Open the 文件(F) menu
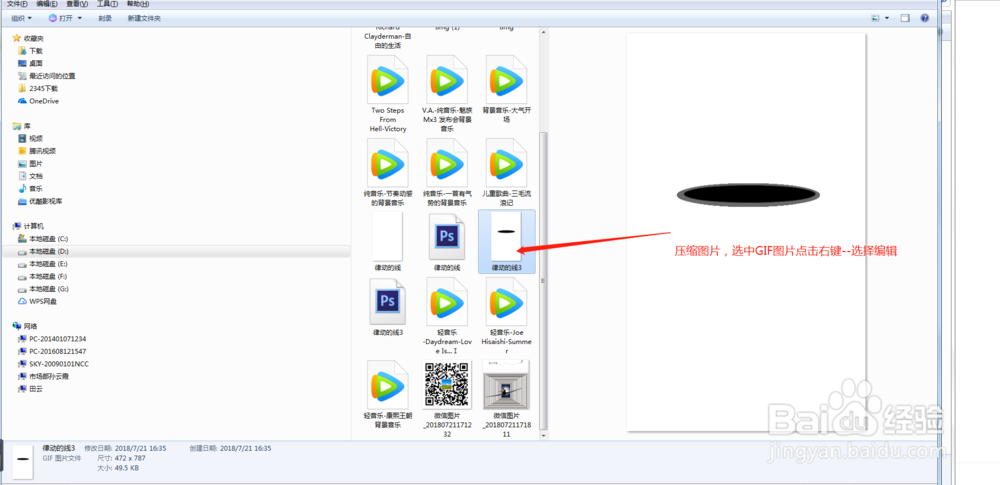Screen dimensions: 1000x485 pos(17,4)
